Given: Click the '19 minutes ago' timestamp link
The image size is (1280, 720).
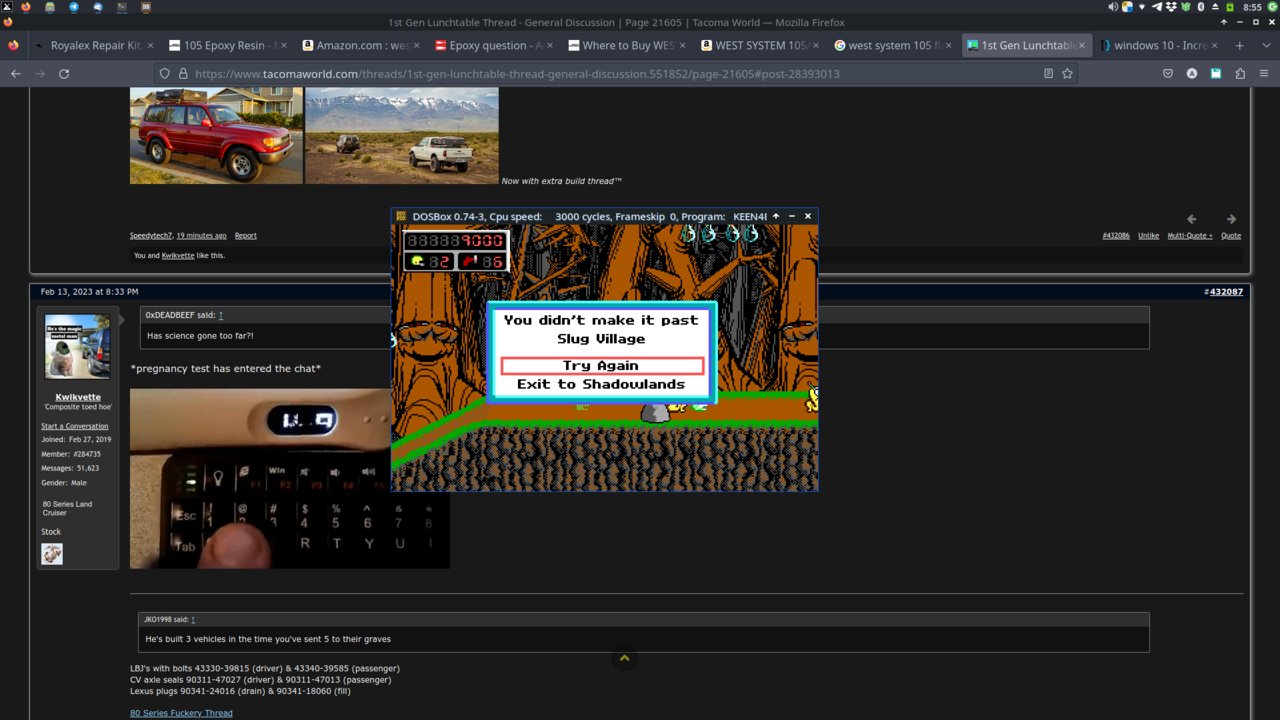Looking at the screenshot, I should 202,236.
